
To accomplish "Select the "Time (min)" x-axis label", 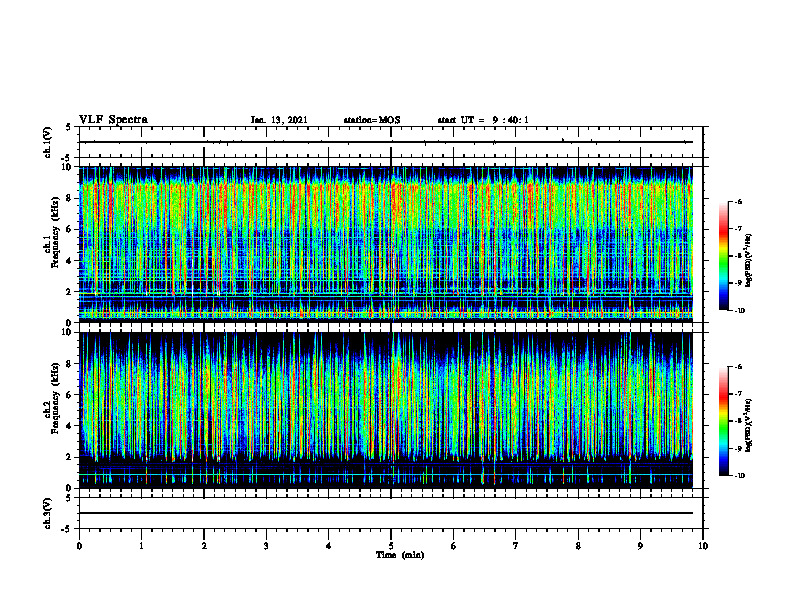I will pos(400,555).
